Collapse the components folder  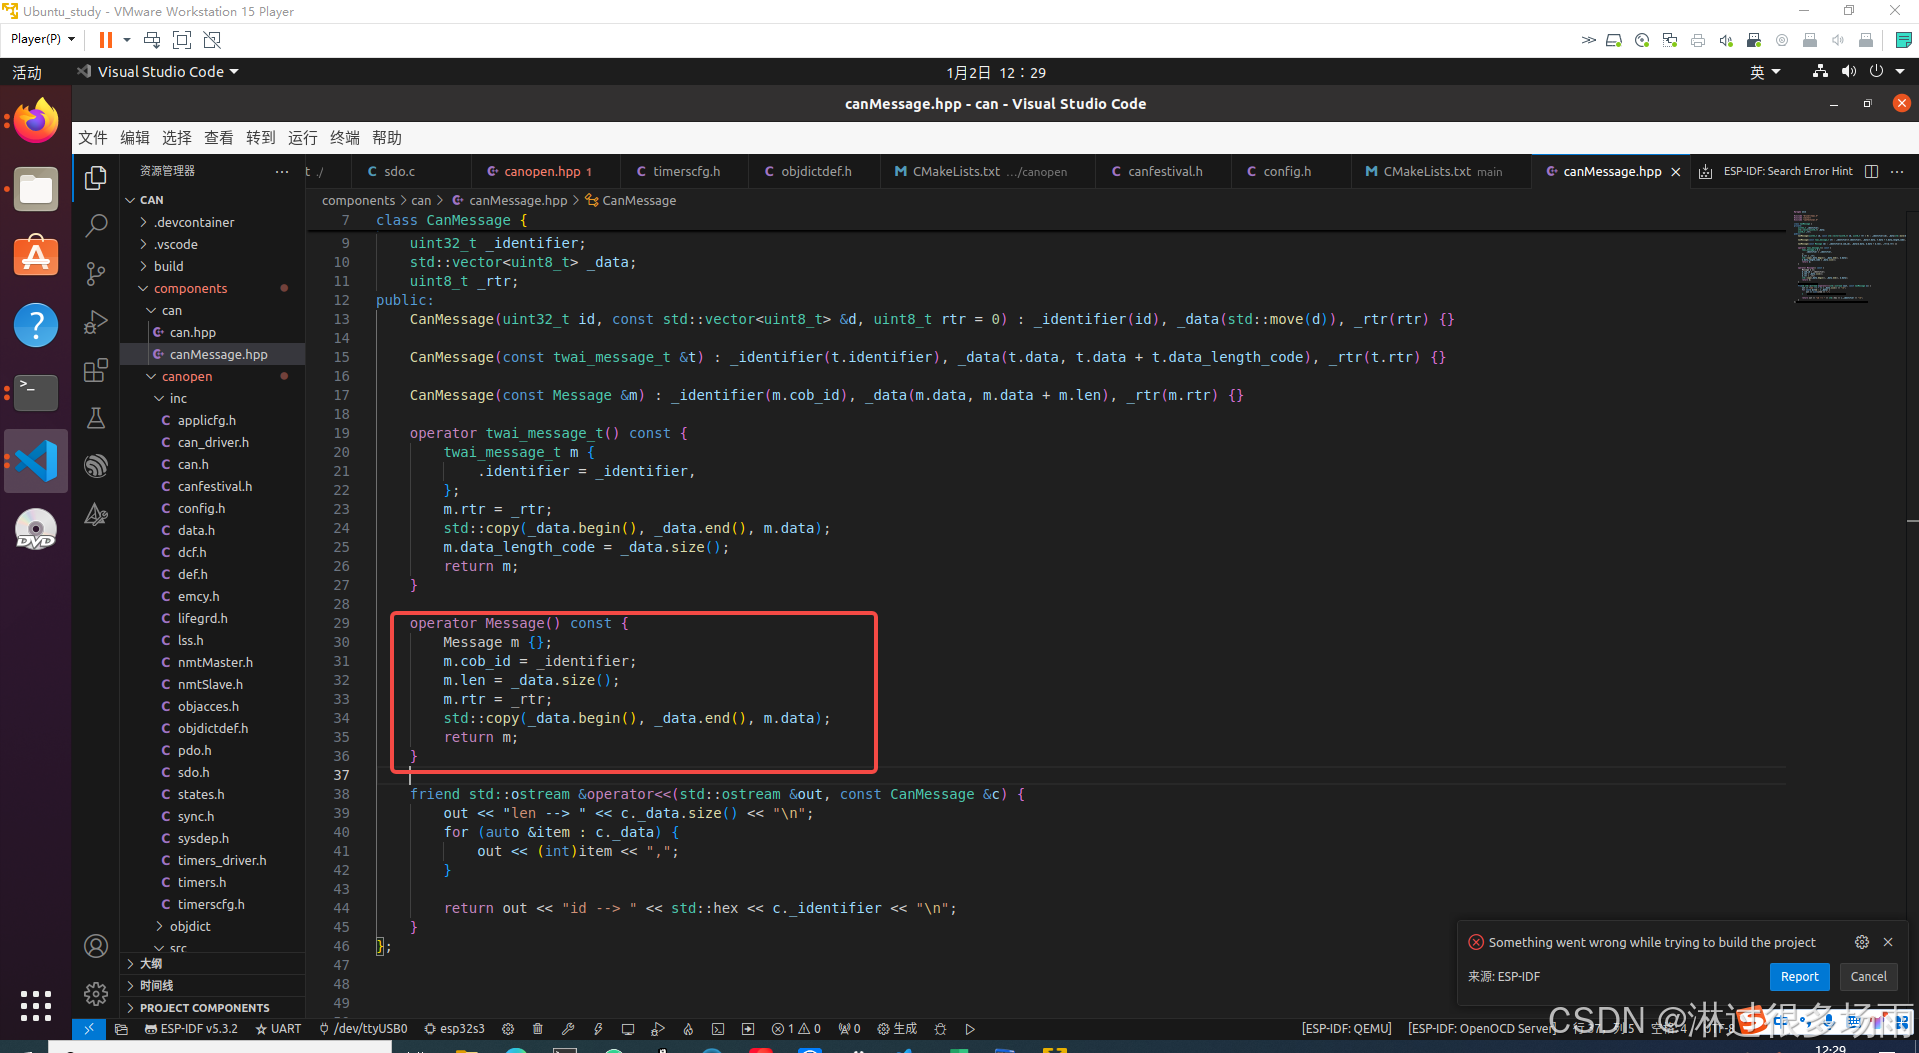pyautogui.click(x=212, y=288)
